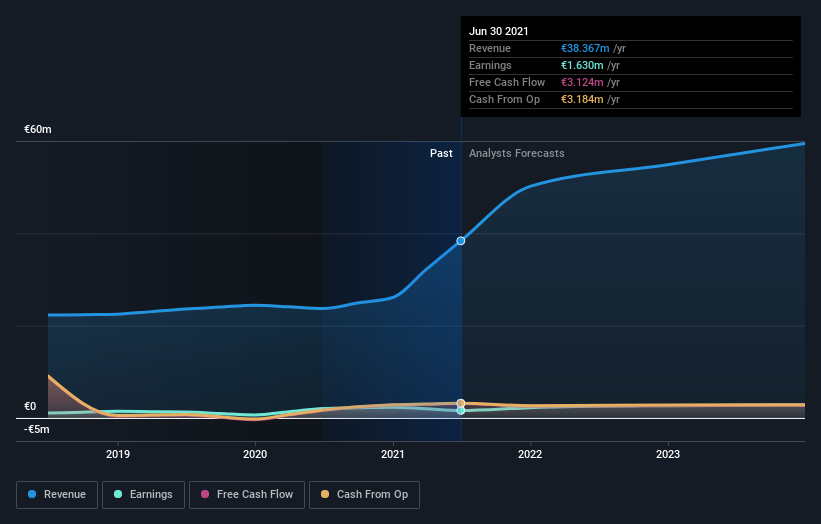The image size is (821, 524).
Task: Click the 2022 x-axis label
Action: pos(530,454)
